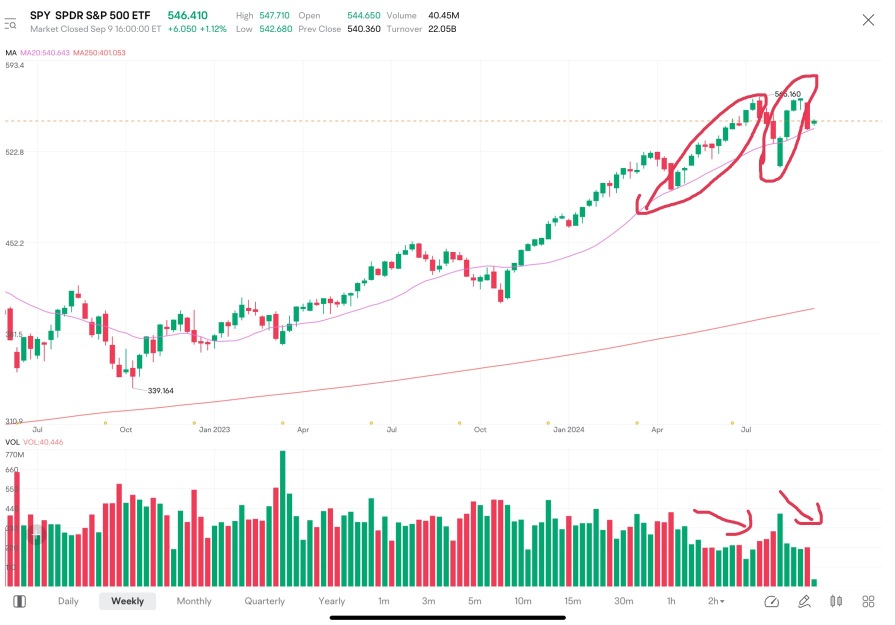895x625 pixels.
Task: Choose the Quarterly interval
Action: click(x=264, y=601)
